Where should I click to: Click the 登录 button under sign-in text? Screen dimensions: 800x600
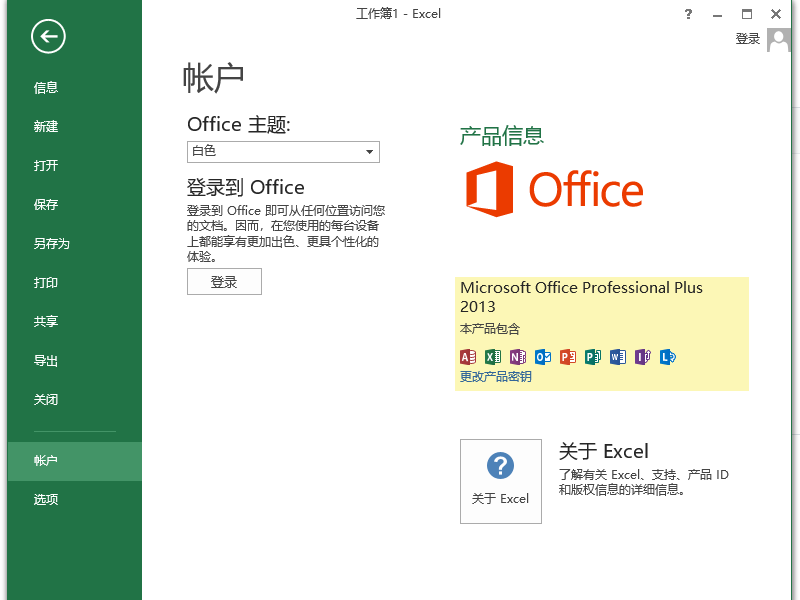click(x=224, y=282)
